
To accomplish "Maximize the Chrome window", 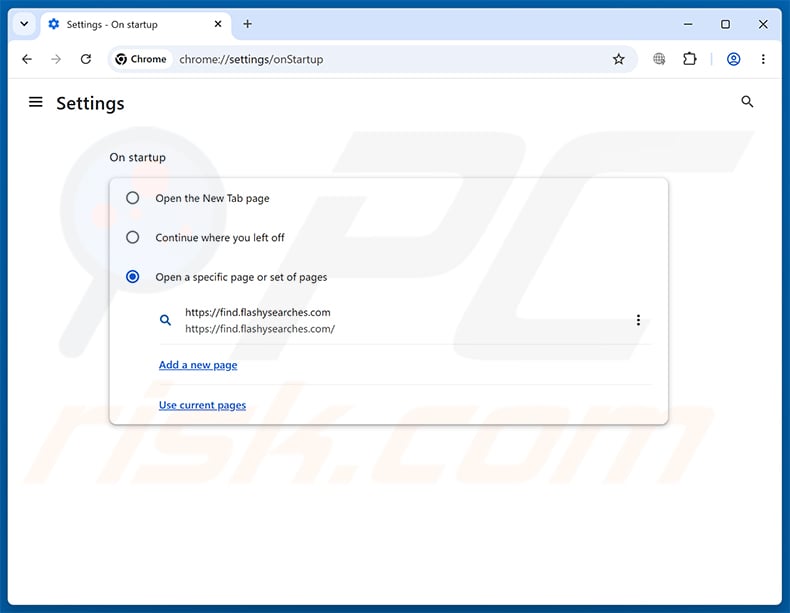I will [x=725, y=24].
